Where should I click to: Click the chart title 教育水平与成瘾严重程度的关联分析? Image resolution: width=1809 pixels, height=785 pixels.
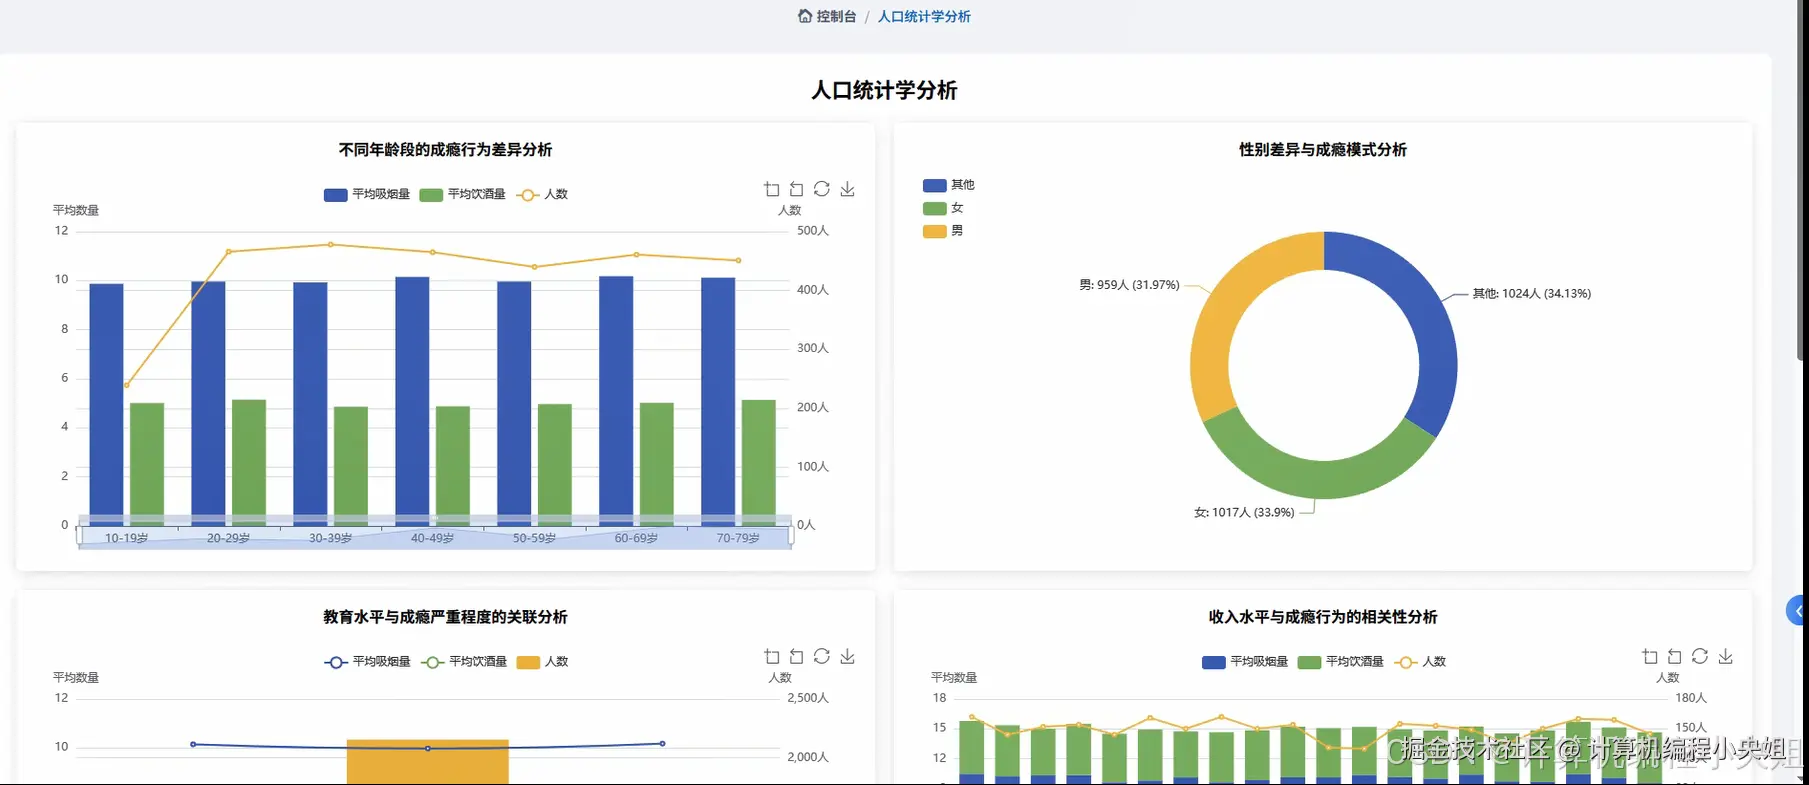pos(445,617)
